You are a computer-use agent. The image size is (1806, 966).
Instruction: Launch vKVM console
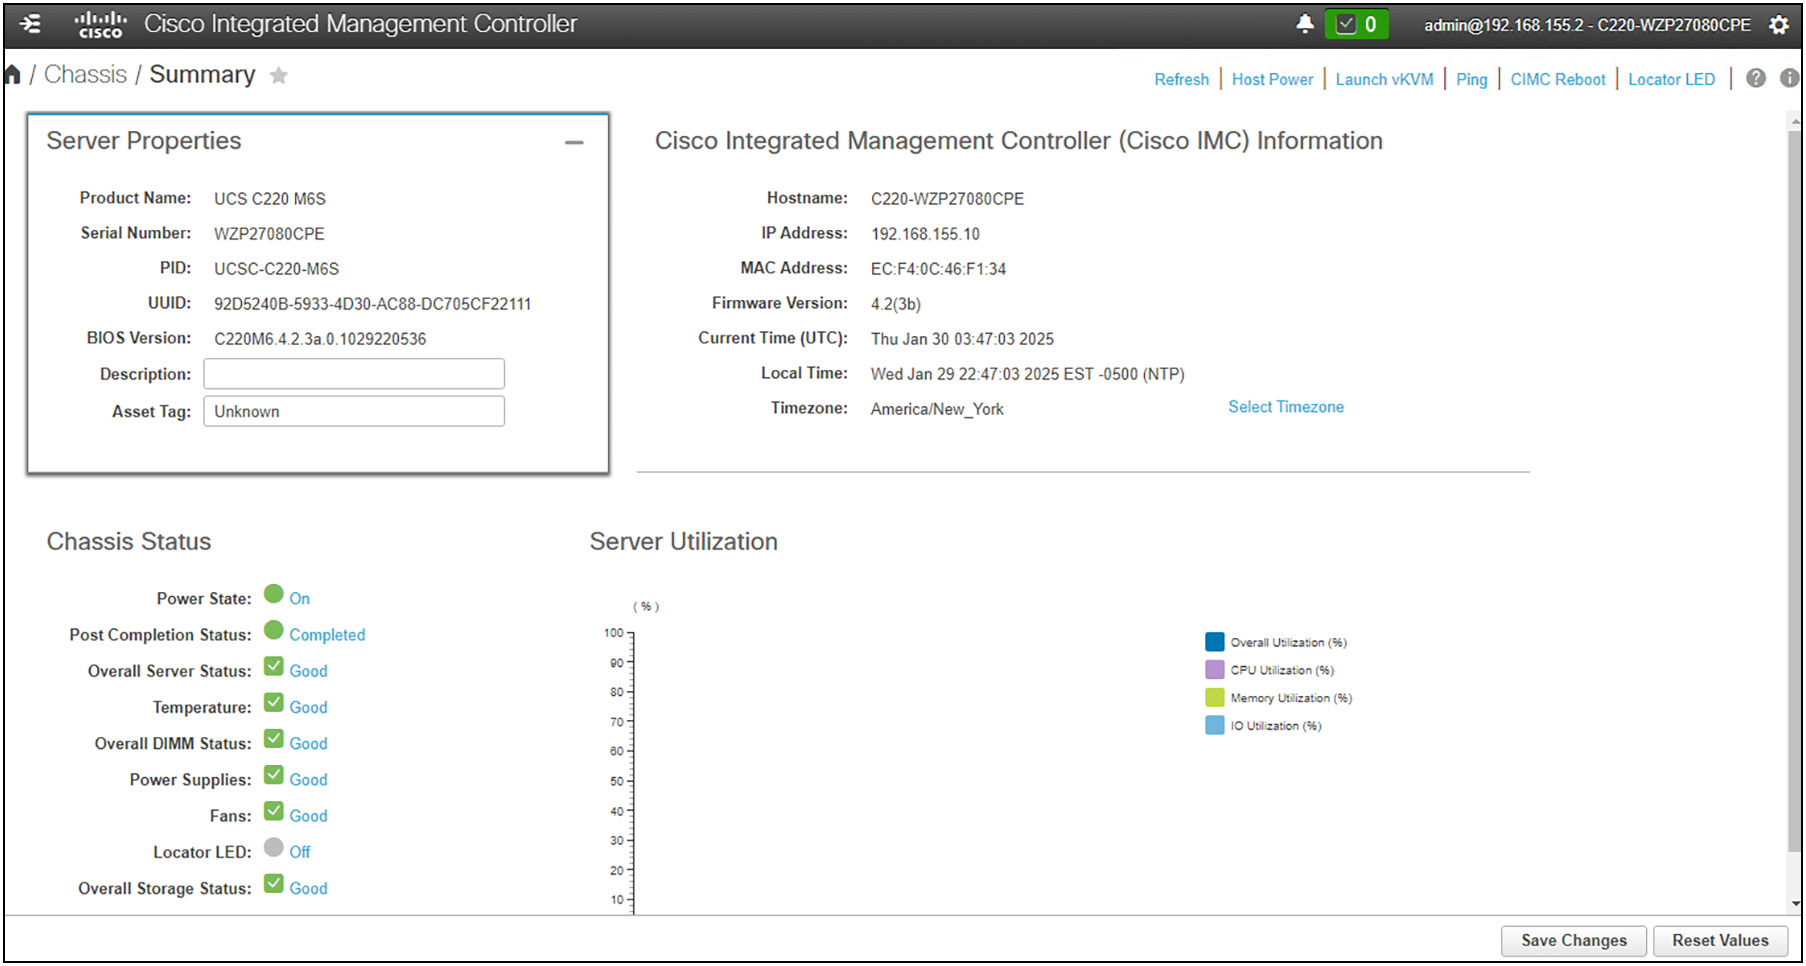pos(1384,79)
